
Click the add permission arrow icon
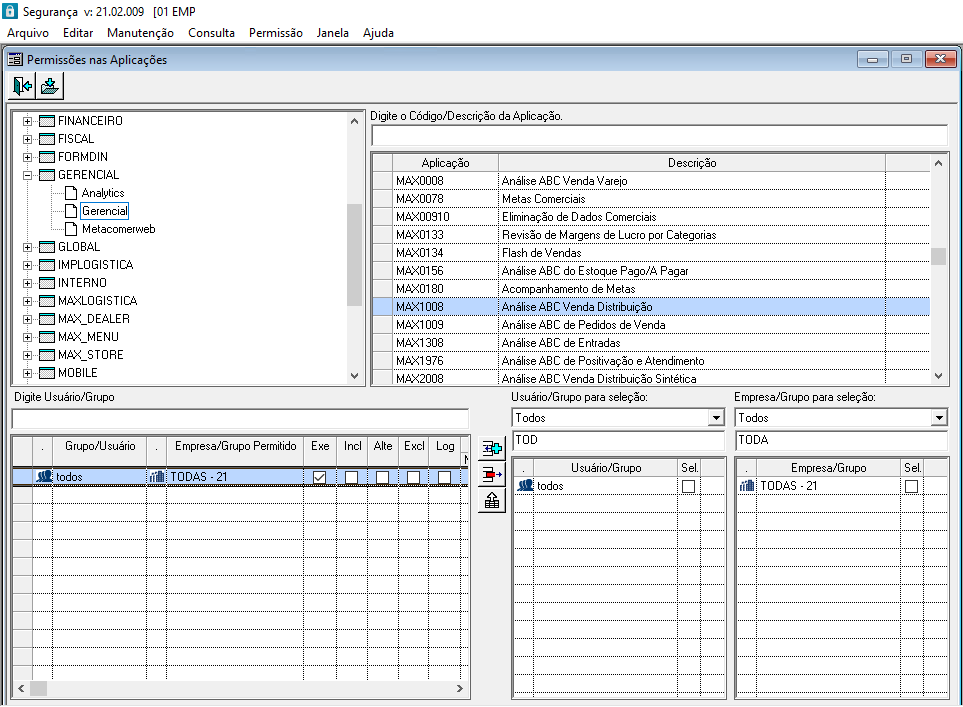coord(492,449)
